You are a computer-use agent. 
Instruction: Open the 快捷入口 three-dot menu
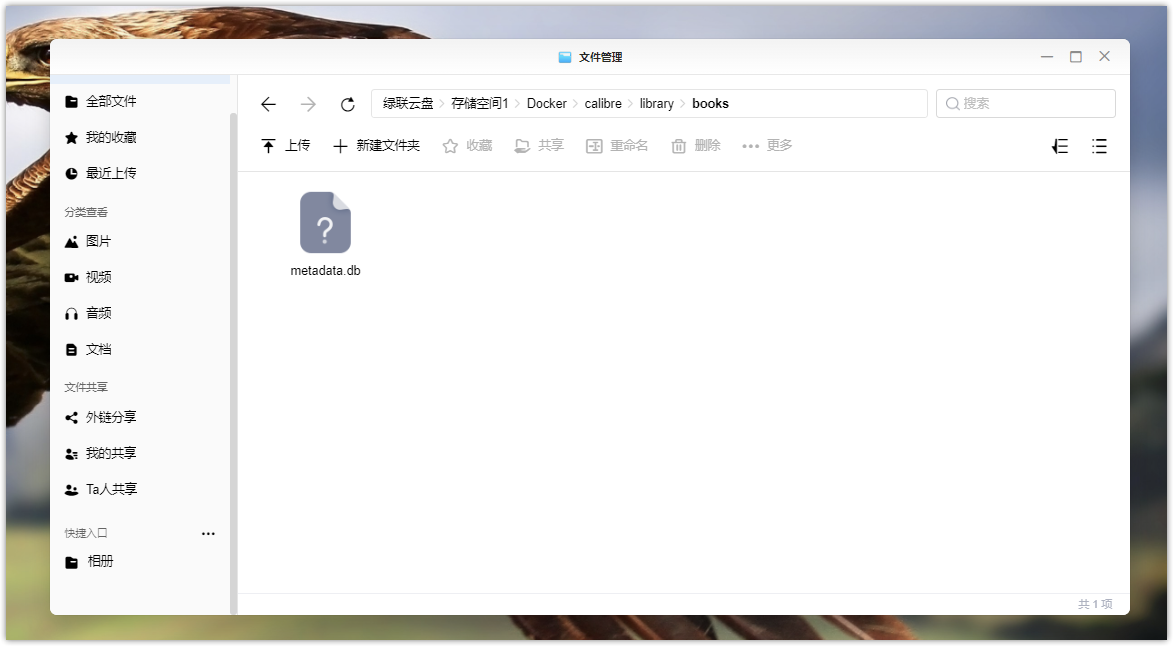[x=208, y=534]
